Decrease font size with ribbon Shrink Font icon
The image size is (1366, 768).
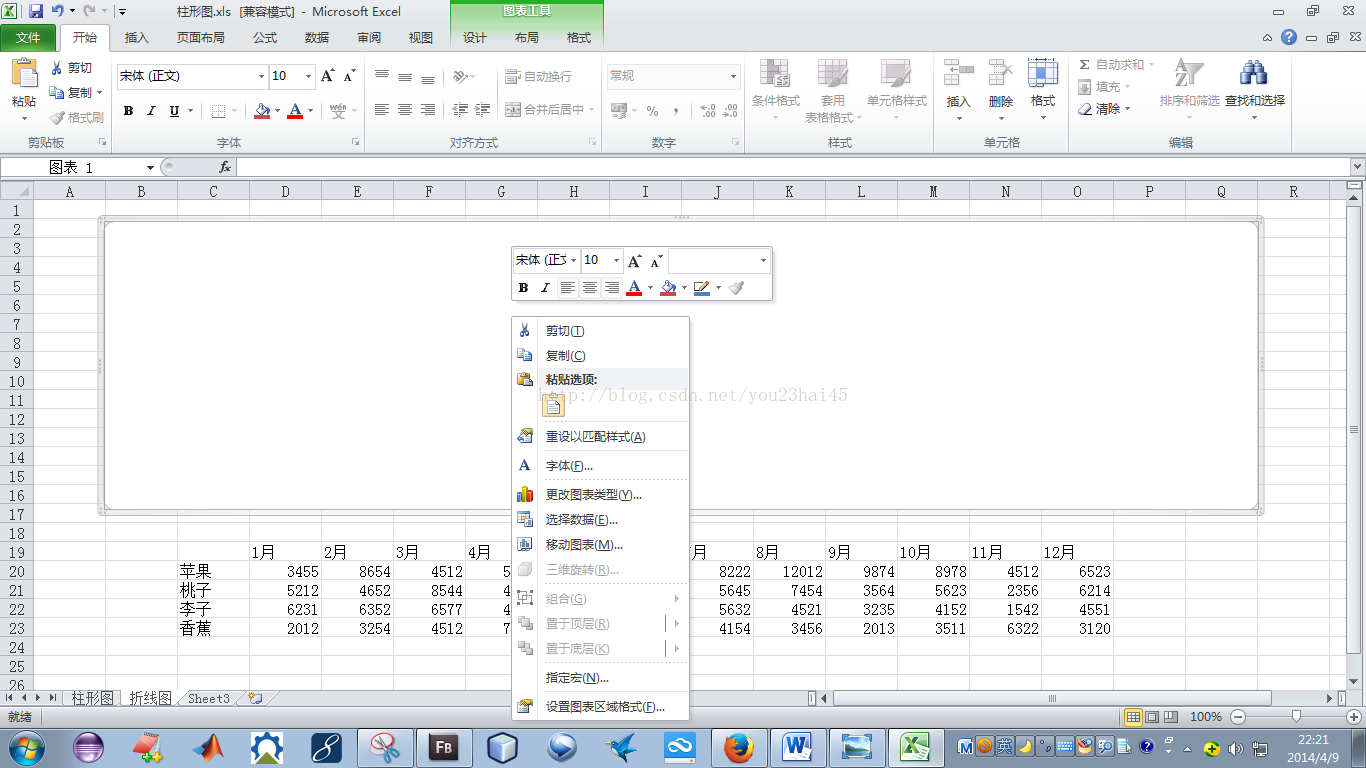pyautogui.click(x=349, y=76)
